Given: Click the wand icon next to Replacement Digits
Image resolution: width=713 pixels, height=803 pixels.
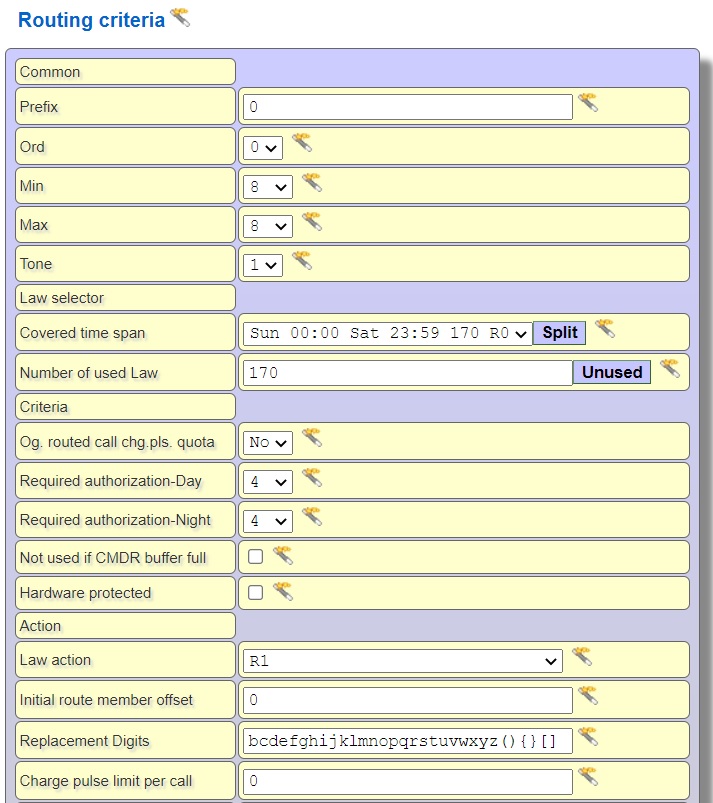Looking at the screenshot, I should [x=587, y=737].
